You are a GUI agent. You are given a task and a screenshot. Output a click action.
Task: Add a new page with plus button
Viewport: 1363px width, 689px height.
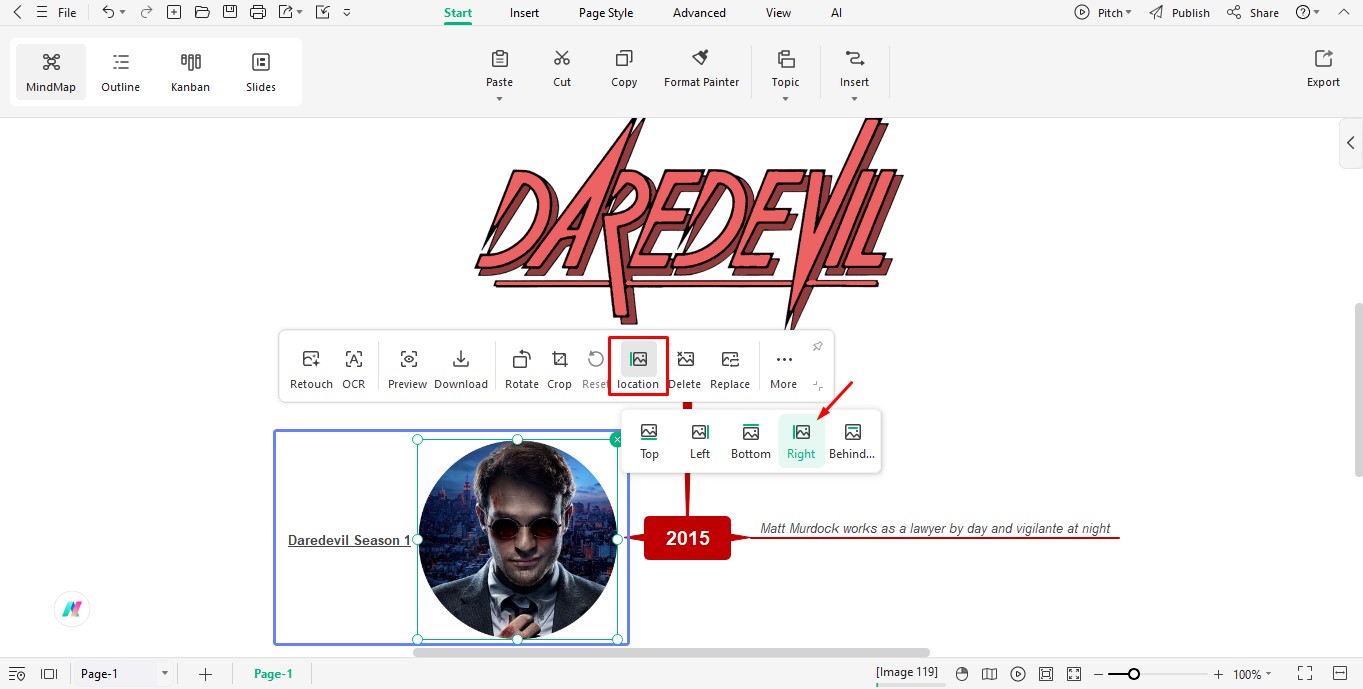(x=205, y=674)
